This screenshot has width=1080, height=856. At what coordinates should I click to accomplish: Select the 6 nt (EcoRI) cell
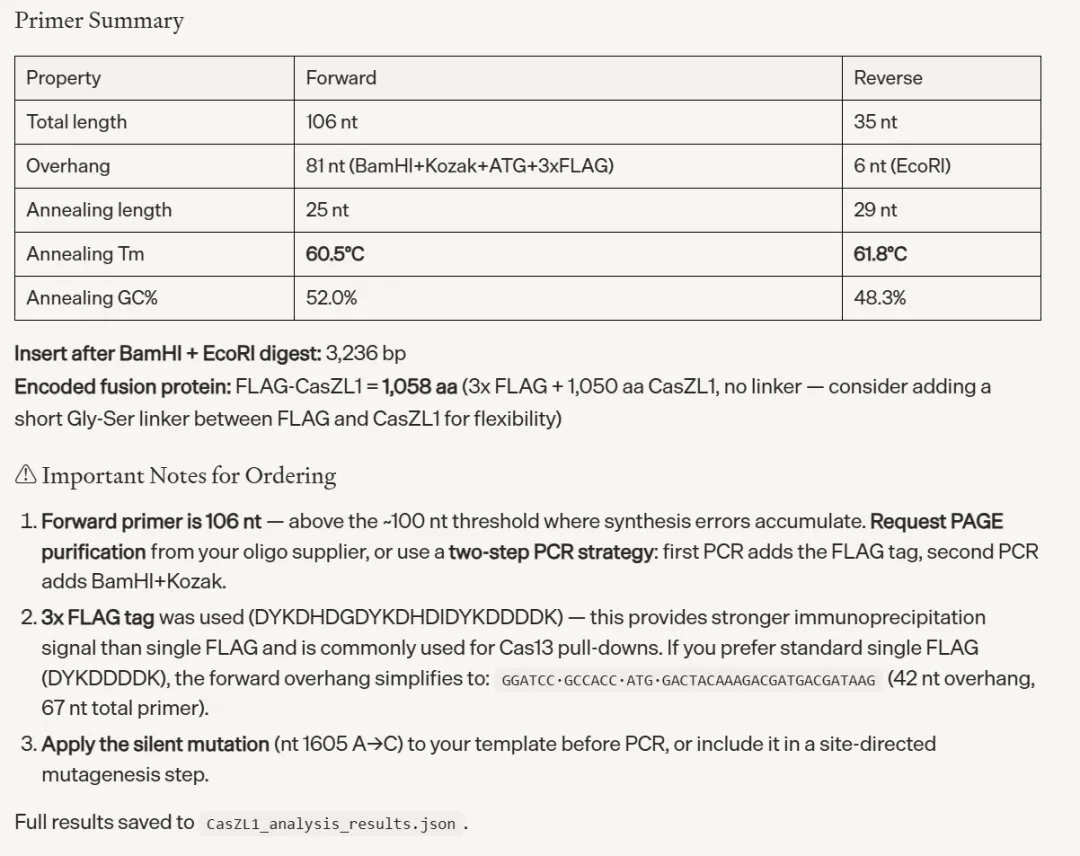point(902,166)
